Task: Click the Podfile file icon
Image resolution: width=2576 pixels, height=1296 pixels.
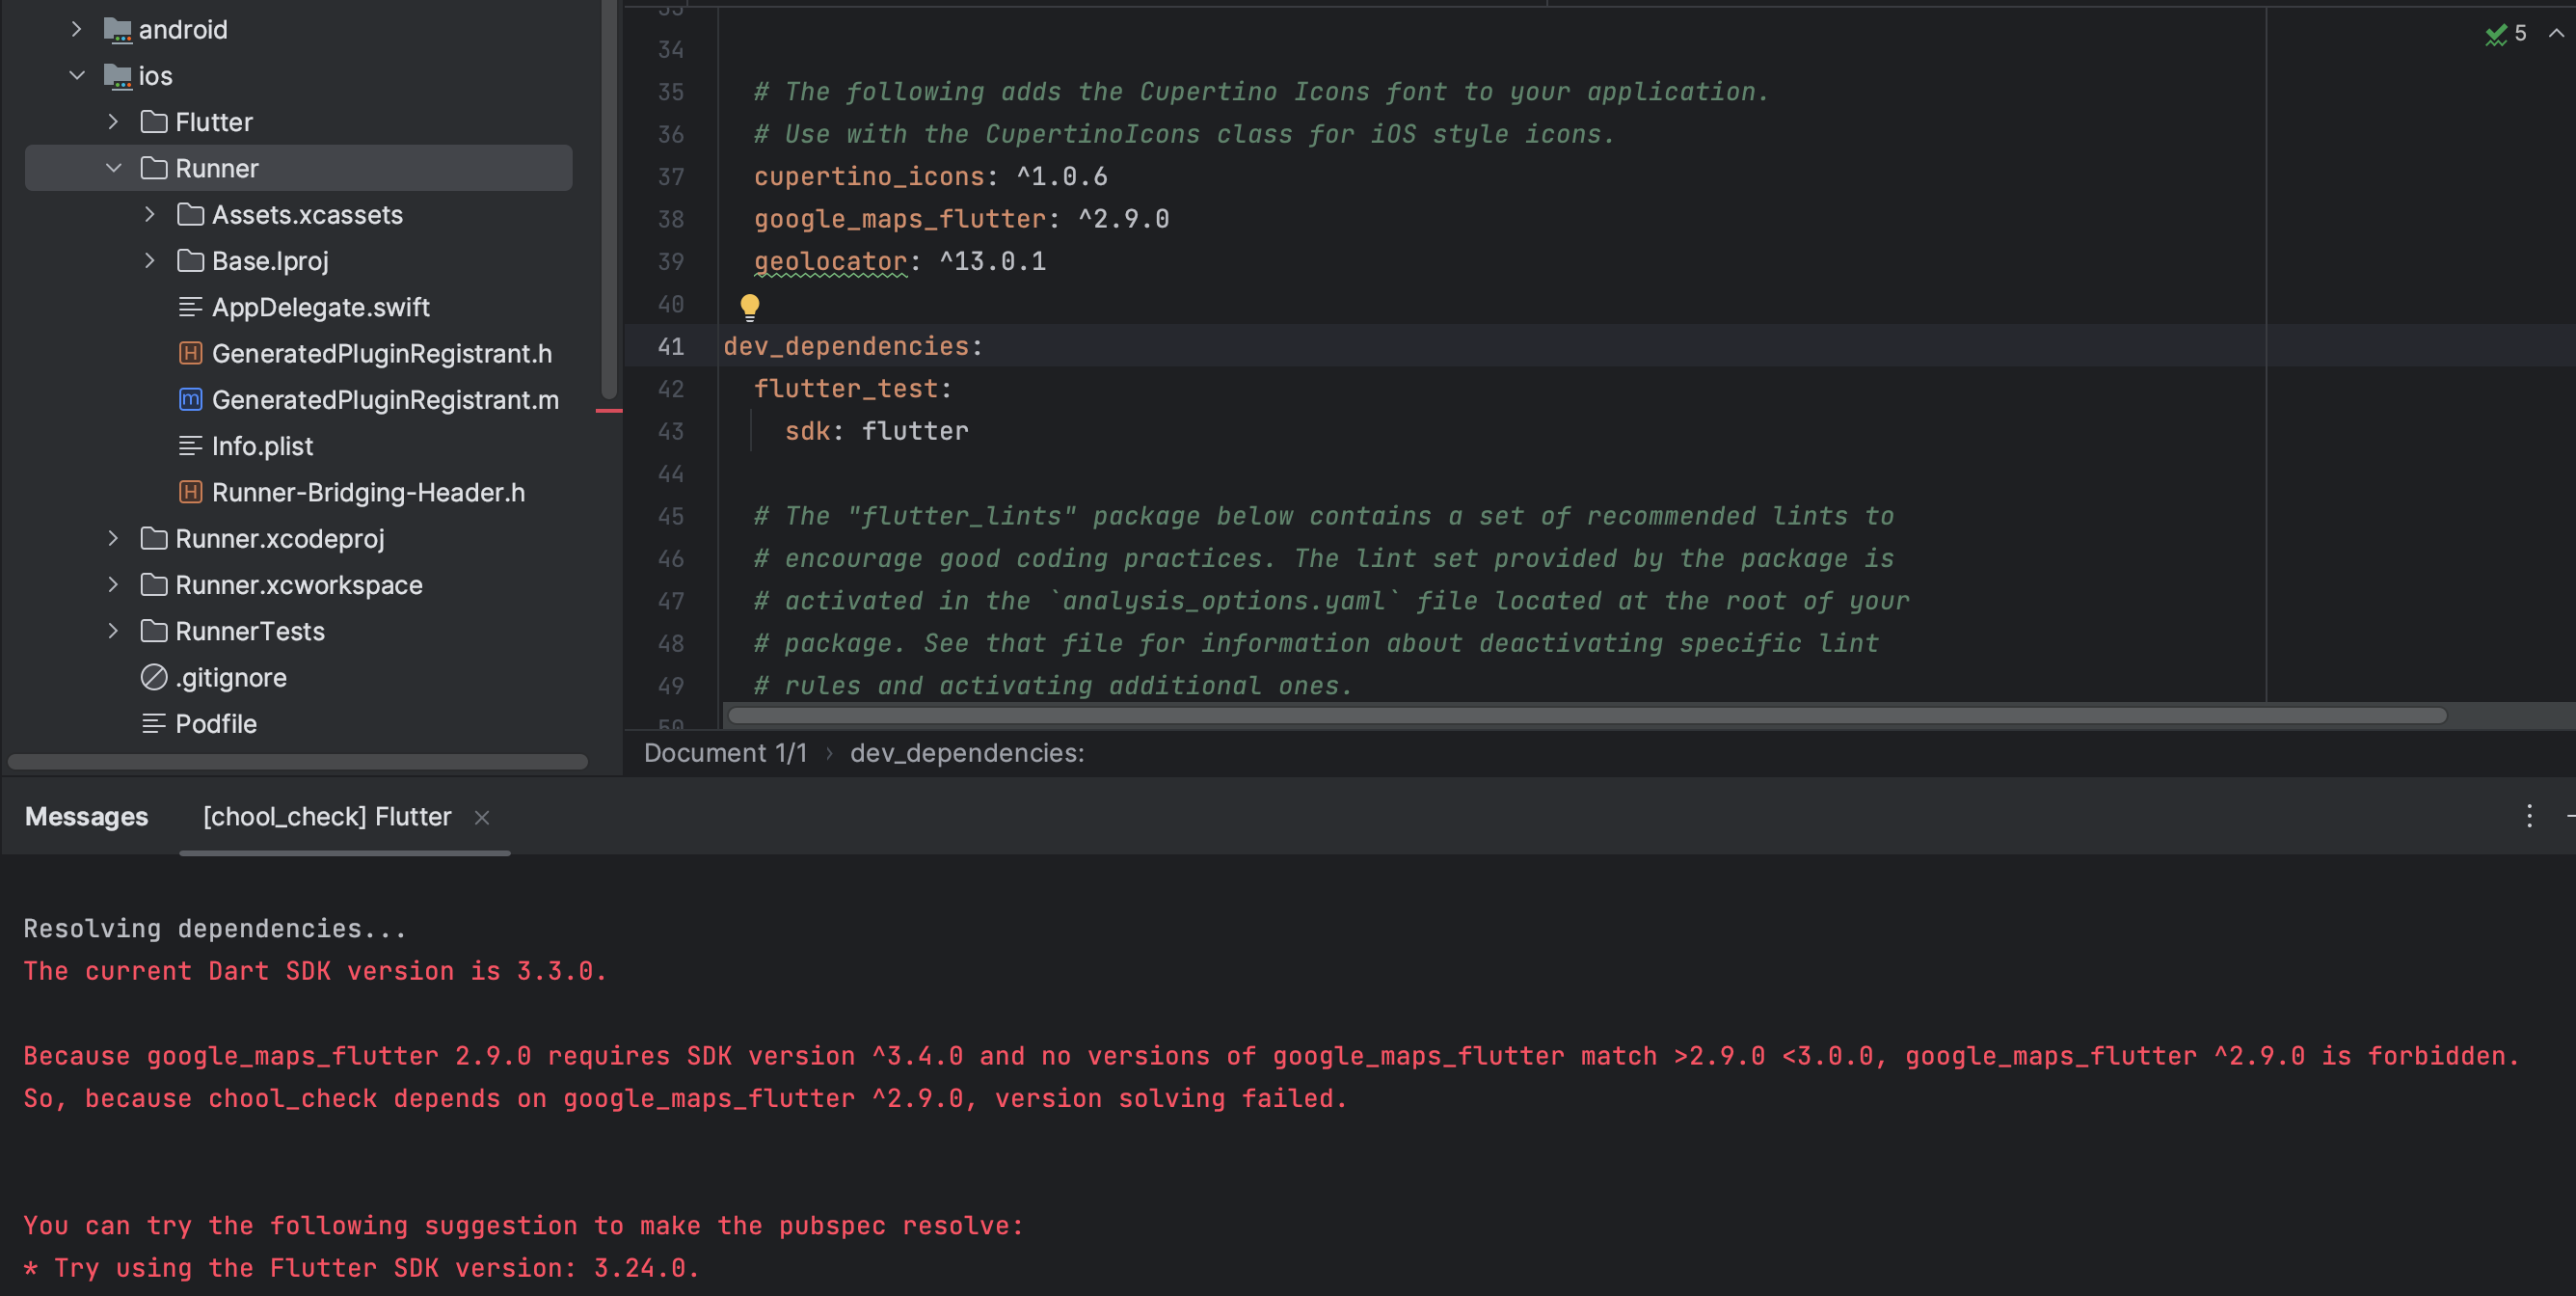Action: pos(154,724)
